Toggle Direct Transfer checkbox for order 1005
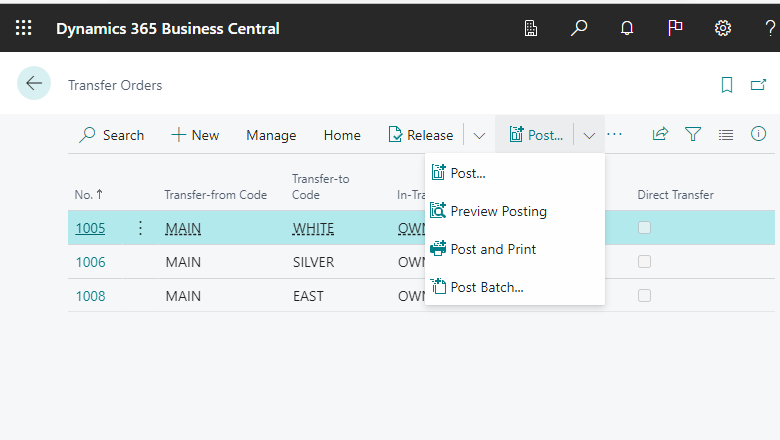780x440 pixels. [645, 228]
